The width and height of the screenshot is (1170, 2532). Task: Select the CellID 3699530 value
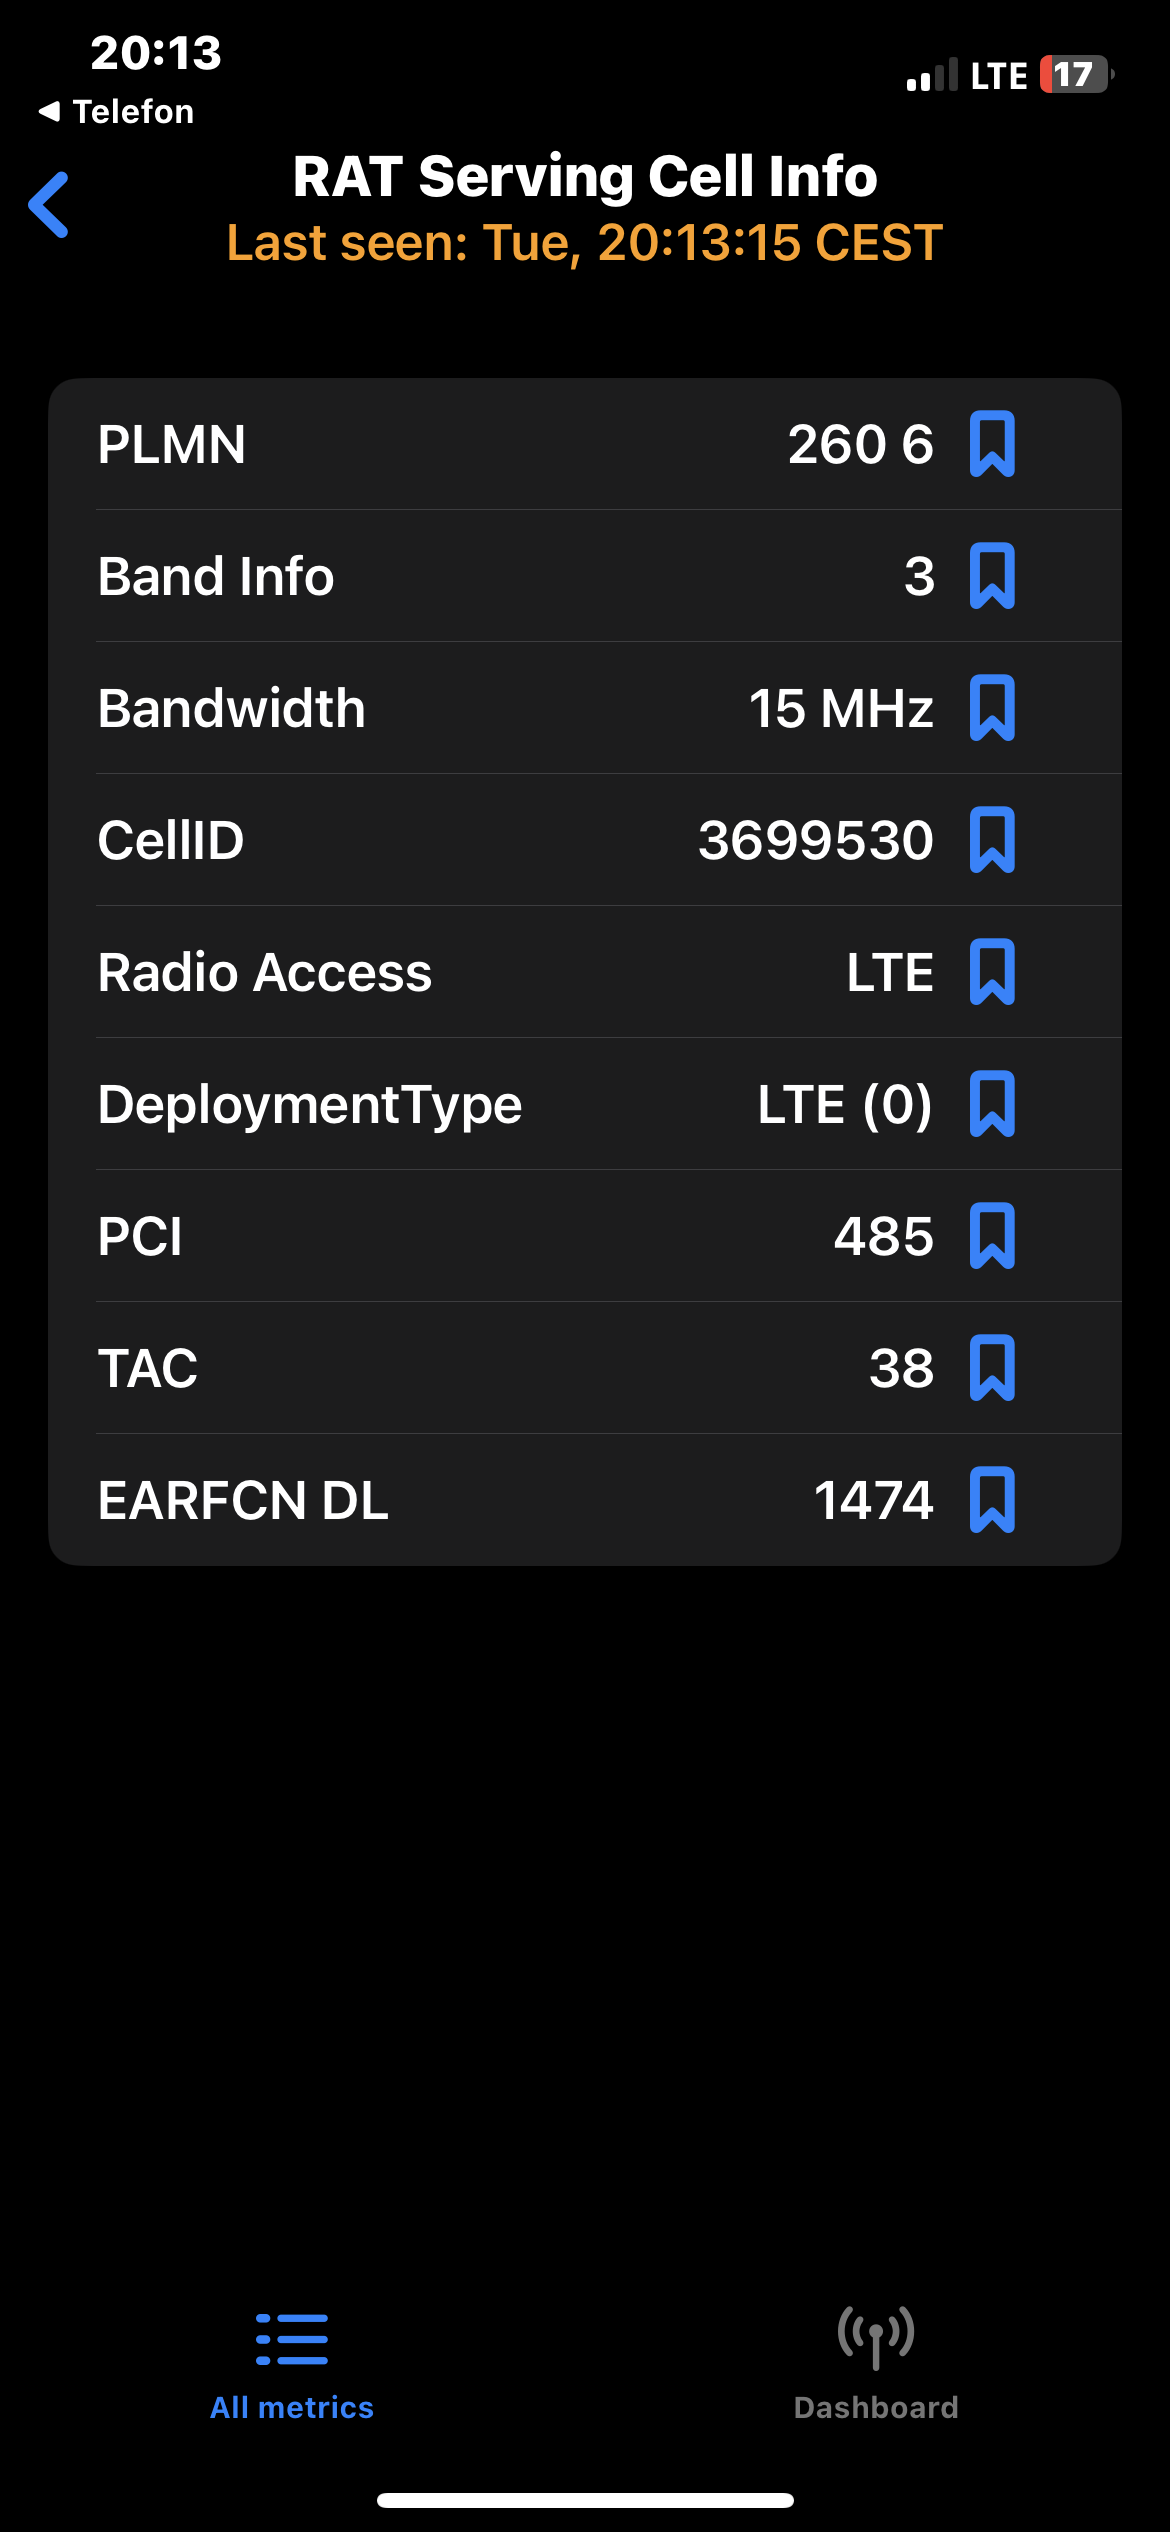pos(816,840)
